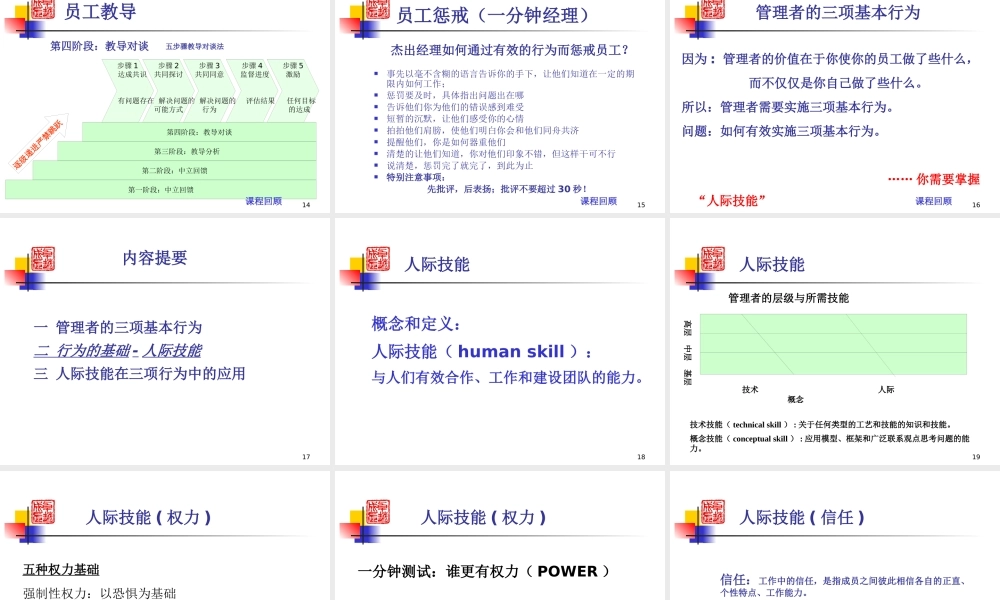Click the 概念和定义 heading on slide 18

(x=416, y=324)
